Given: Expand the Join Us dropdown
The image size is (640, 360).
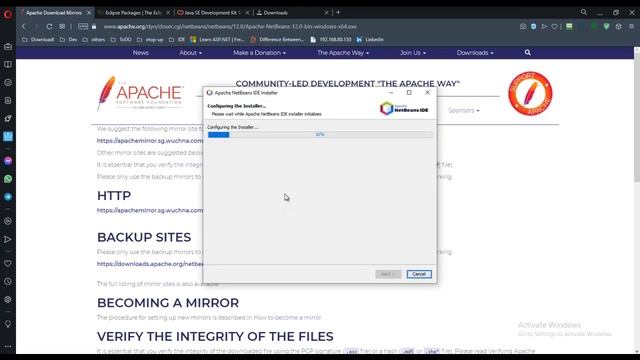Looking at the screenshot, I should 412,53.
